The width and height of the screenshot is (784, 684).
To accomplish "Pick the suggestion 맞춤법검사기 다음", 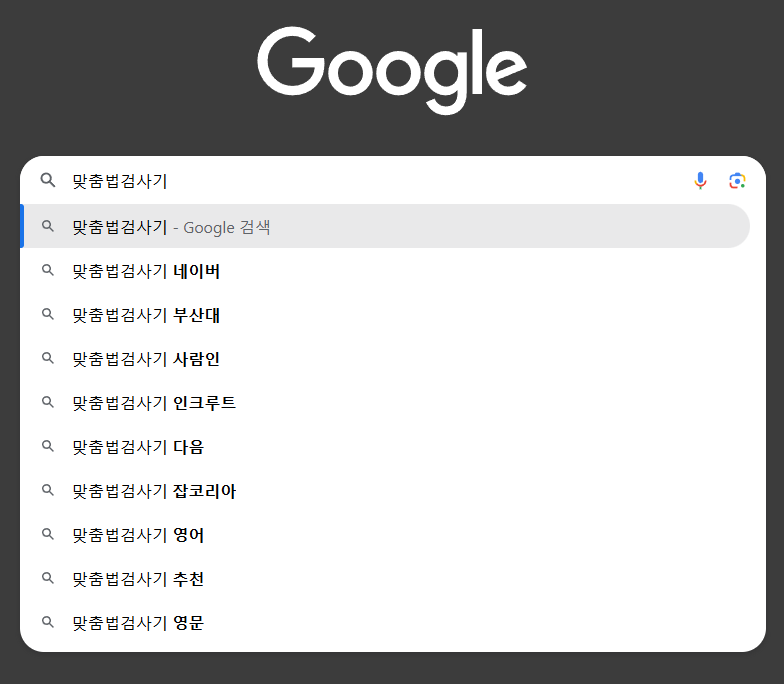I will point(385,446).
